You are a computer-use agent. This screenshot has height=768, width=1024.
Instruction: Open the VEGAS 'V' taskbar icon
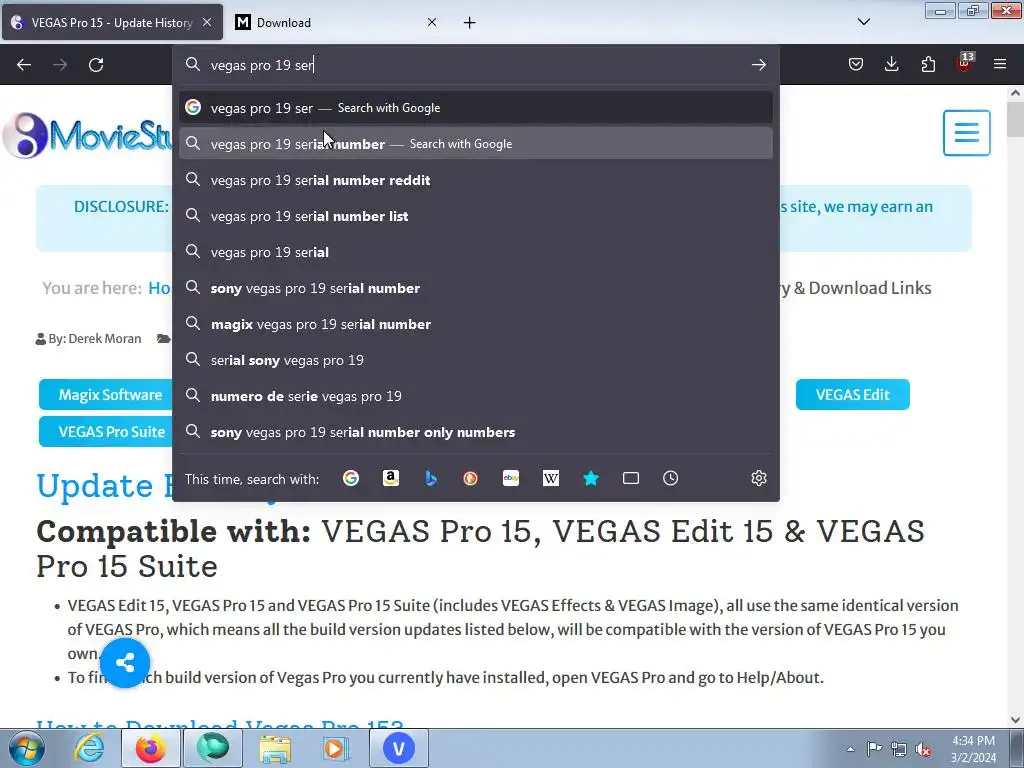point(398,748)
